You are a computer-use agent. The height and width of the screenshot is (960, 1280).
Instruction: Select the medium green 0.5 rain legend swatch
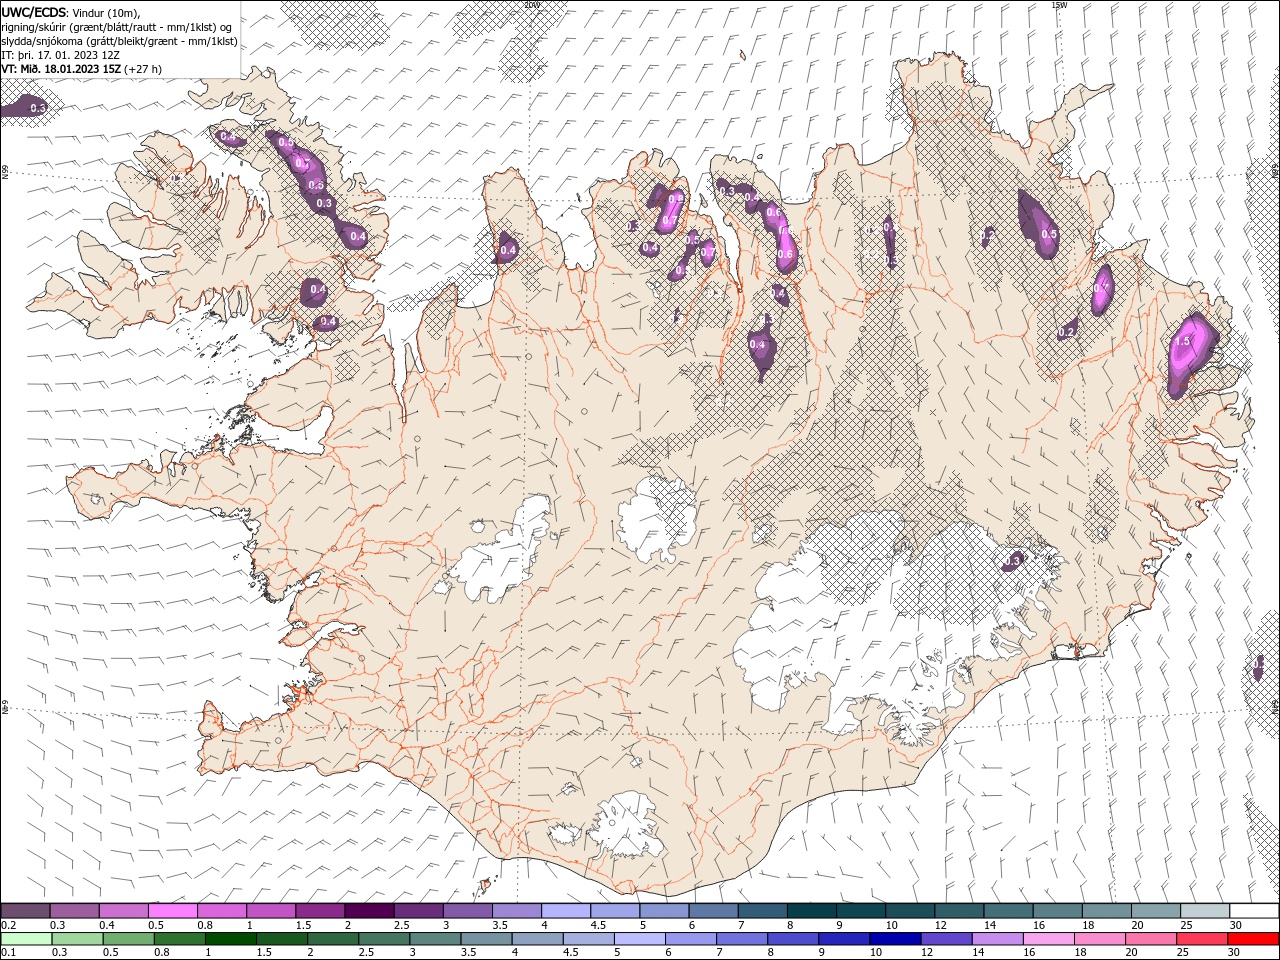pos(128,938)
